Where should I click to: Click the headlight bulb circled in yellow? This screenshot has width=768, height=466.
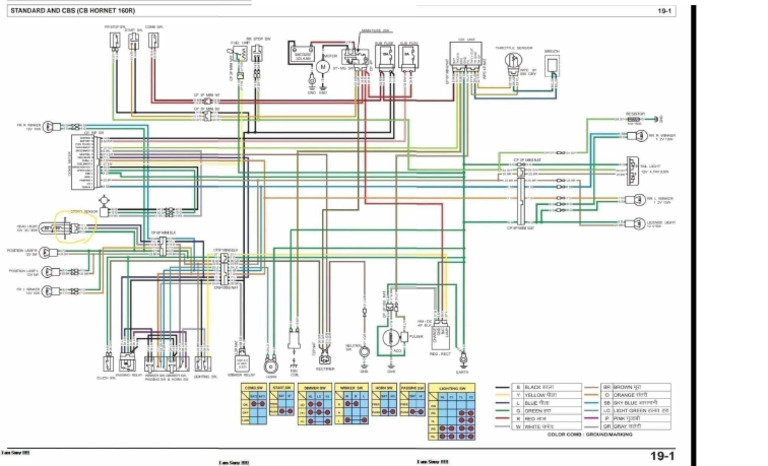pos(55,228)
